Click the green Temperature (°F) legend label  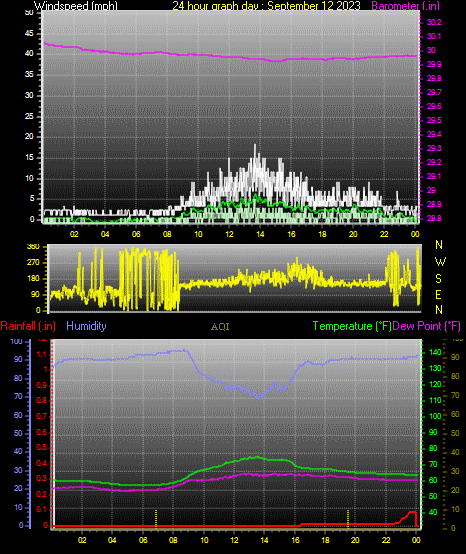[x=352, y=326]
